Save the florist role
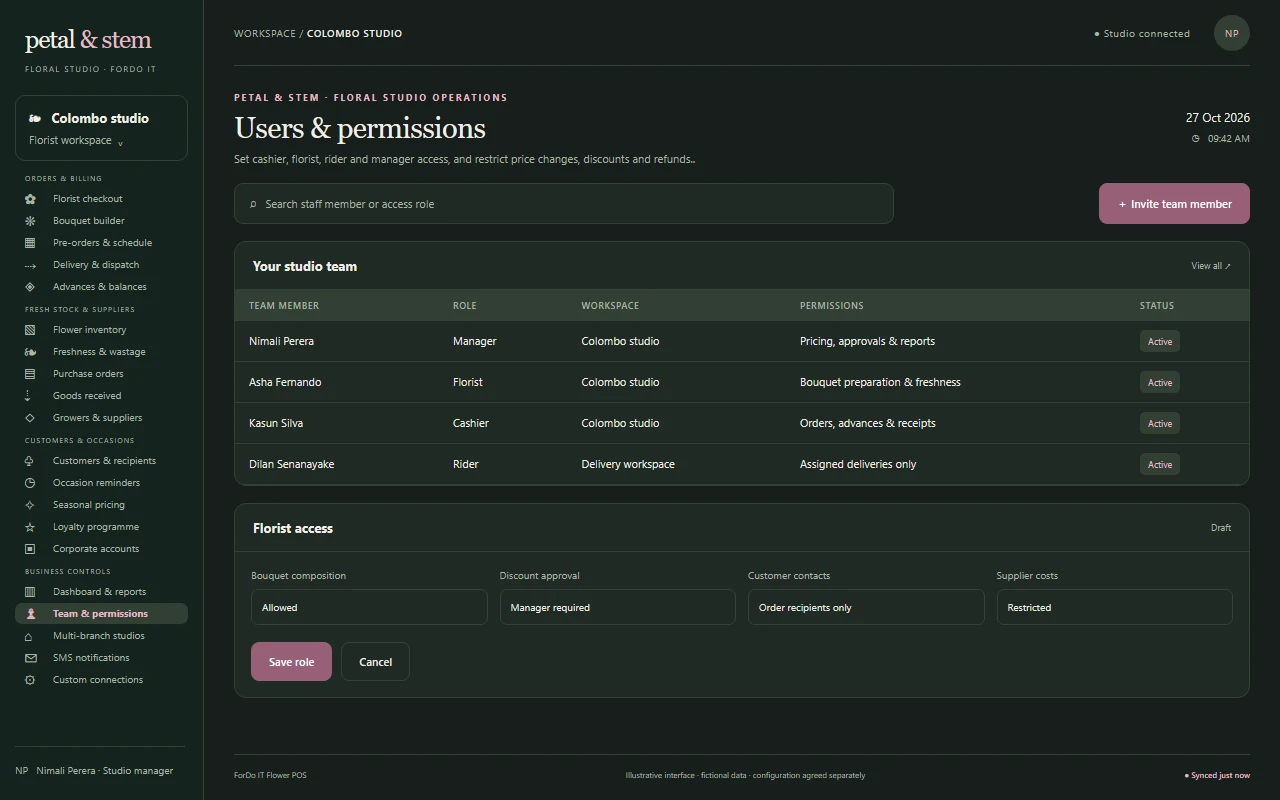The height and width of the screenshot is (800, 1280). pyautogui.click(x=291, y=662)
